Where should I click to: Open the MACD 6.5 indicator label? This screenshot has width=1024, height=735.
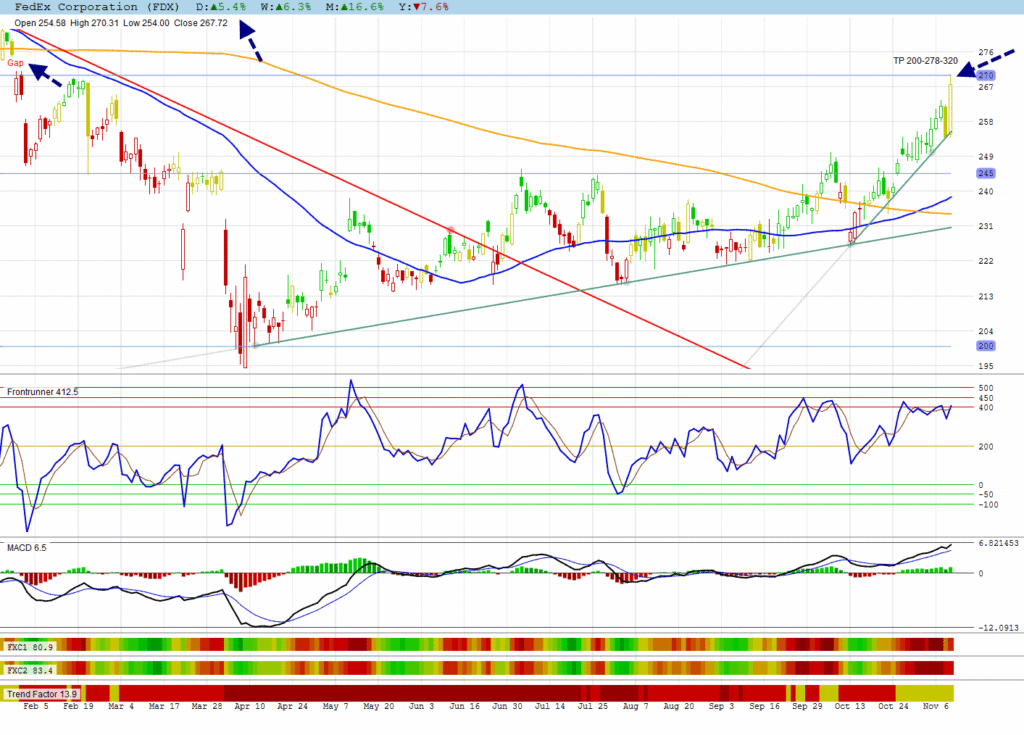point(27,548)
